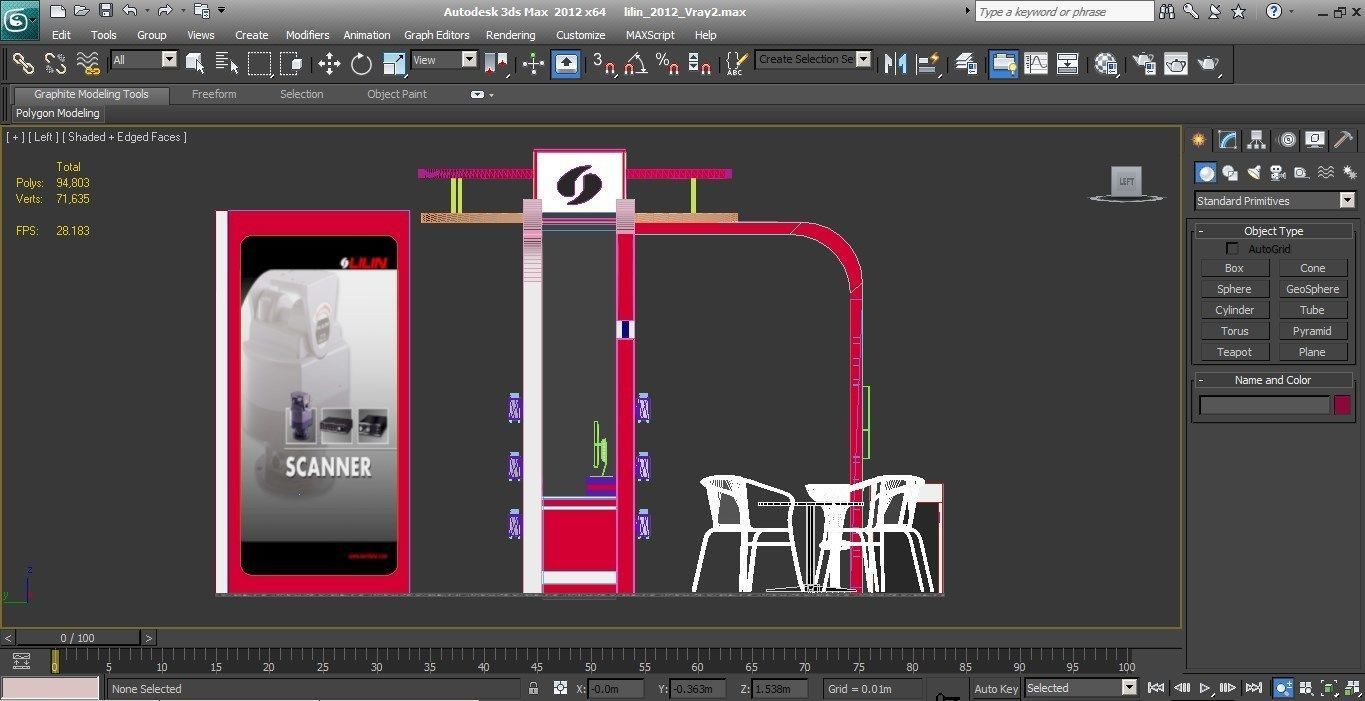The width and height of the screenshot is (1365, 701).
Task: Open the Material Editor
Action: [x=1106, y=63]
